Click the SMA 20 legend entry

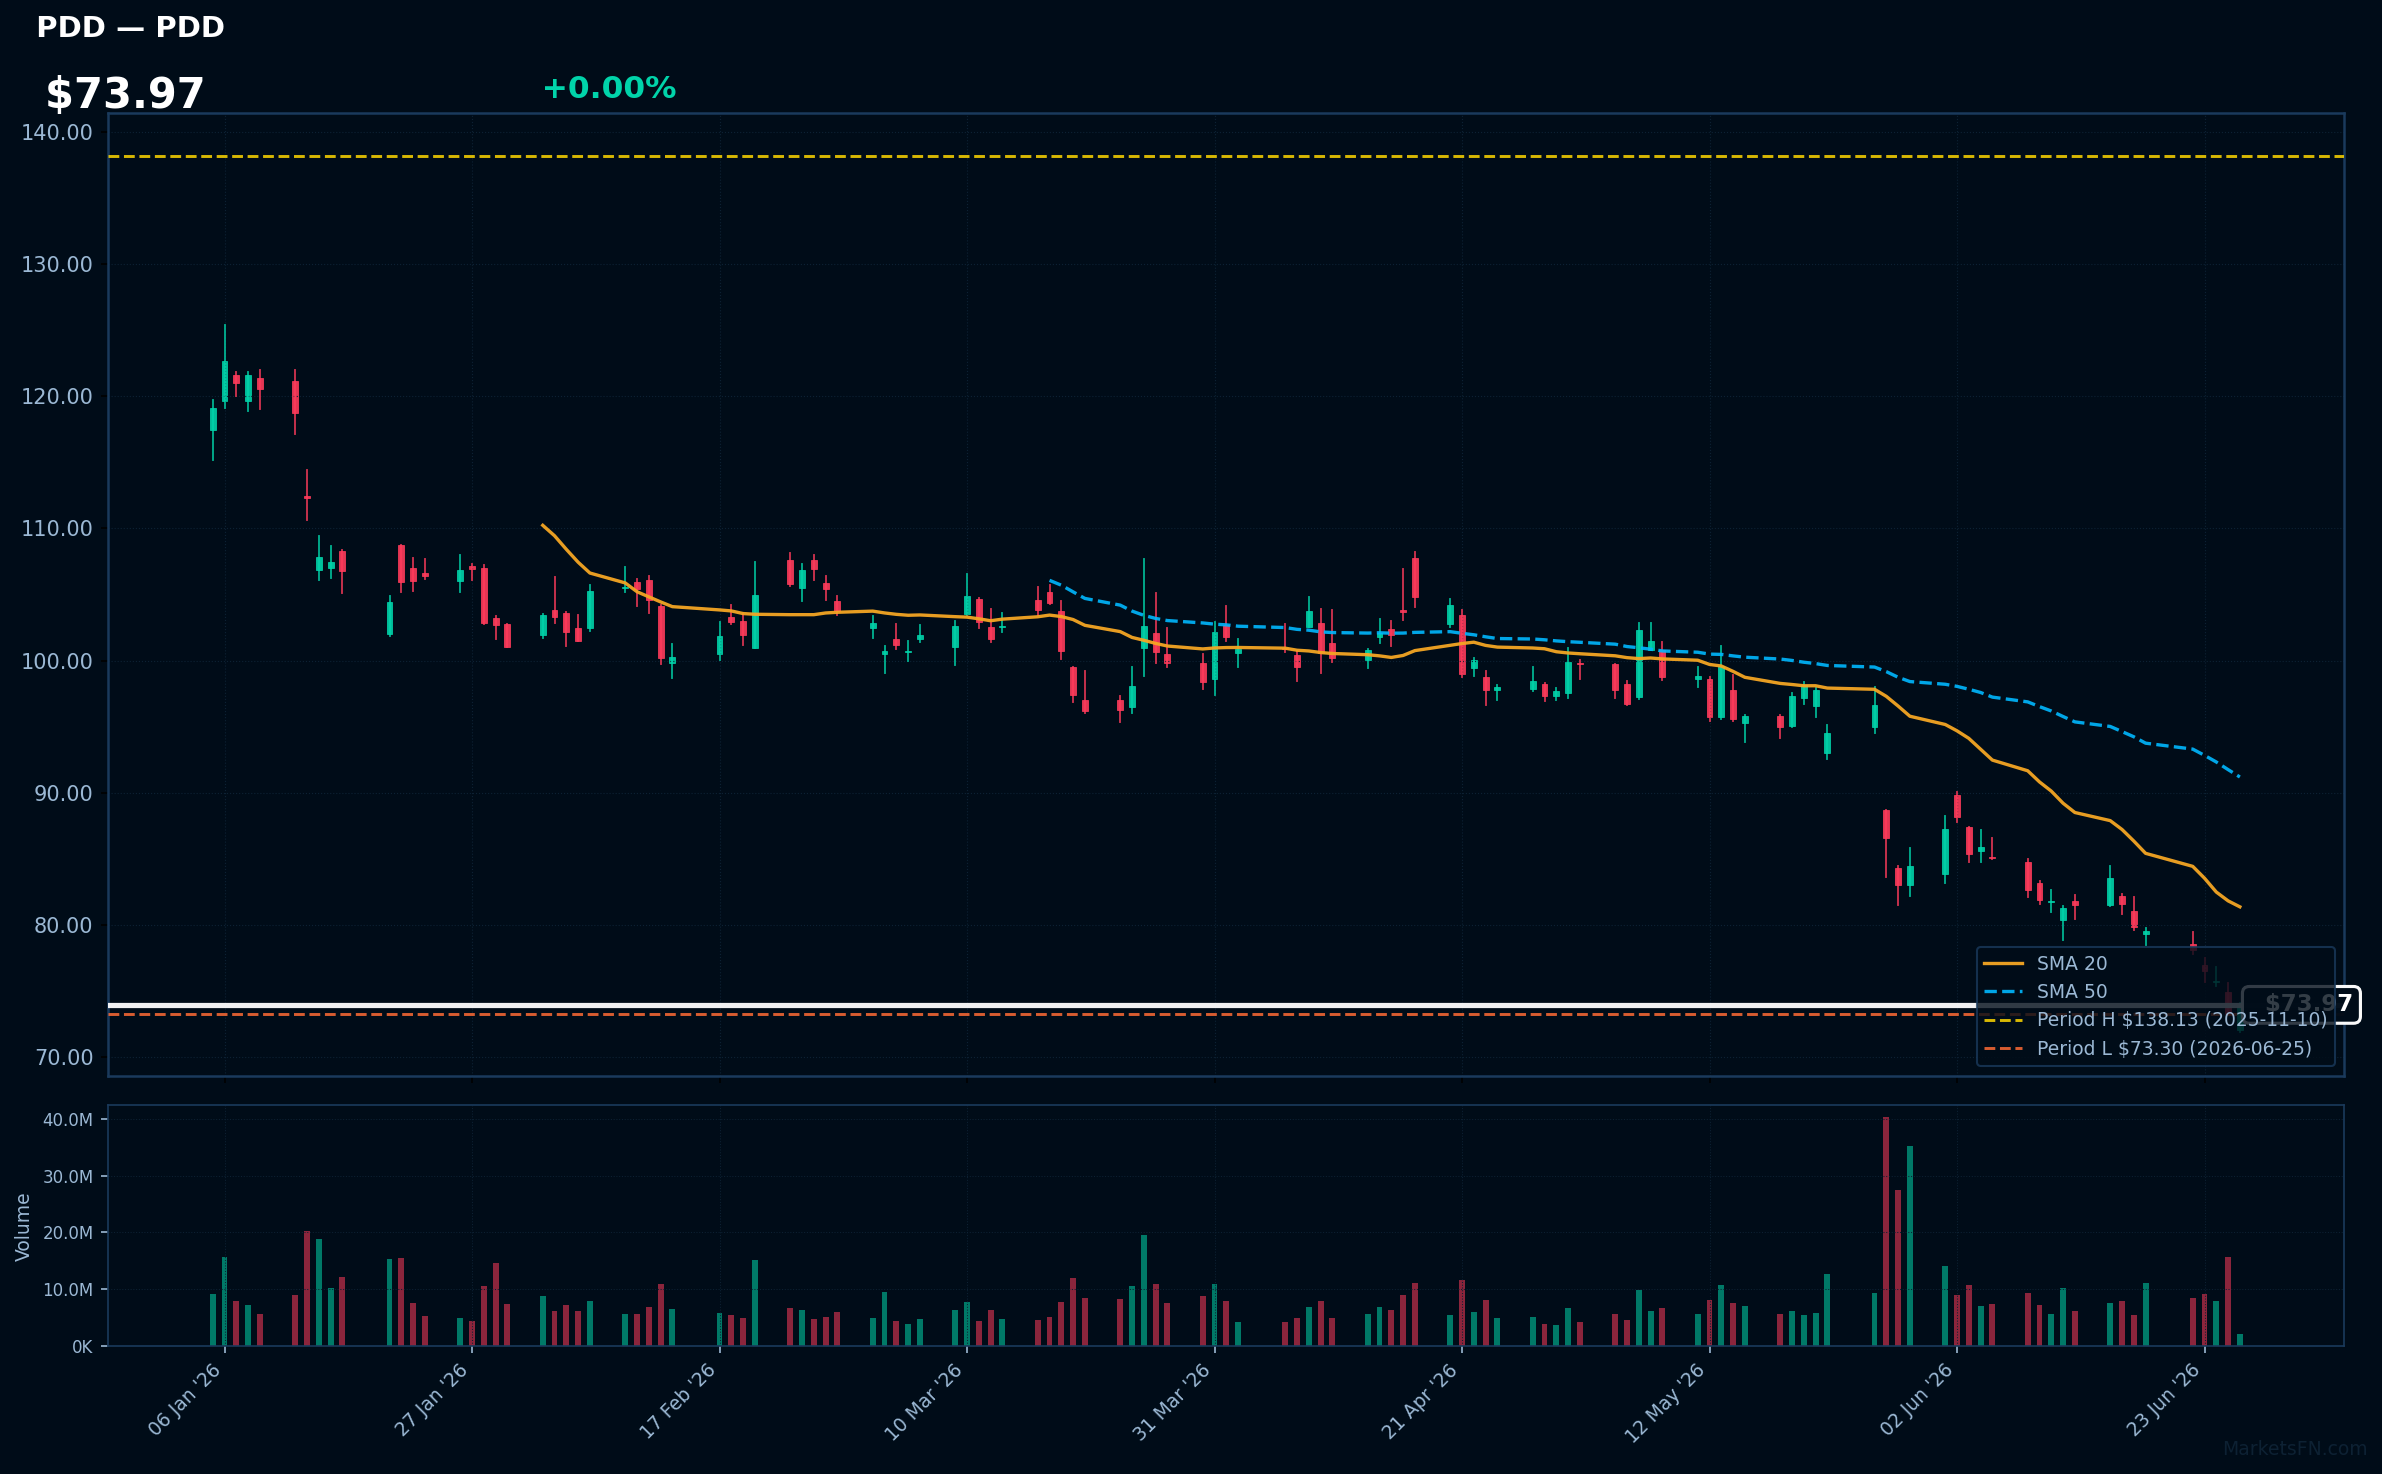pyautogui.click(x=2046, y=963)
